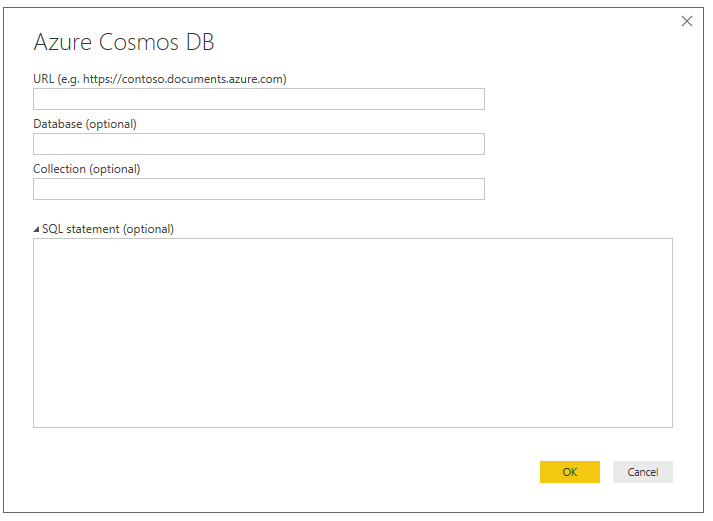Click the Collection (optional) field
This screenshot has height=521, width=713.
click(x=259, y=189)
